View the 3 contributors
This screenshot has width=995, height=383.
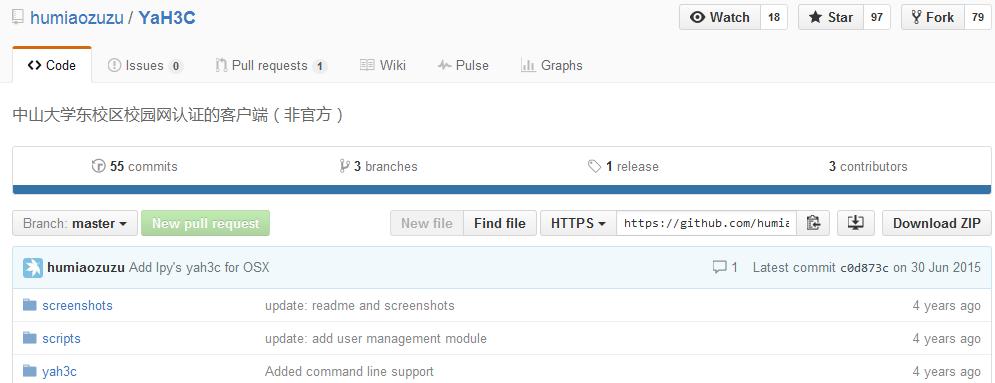[868, 167]
